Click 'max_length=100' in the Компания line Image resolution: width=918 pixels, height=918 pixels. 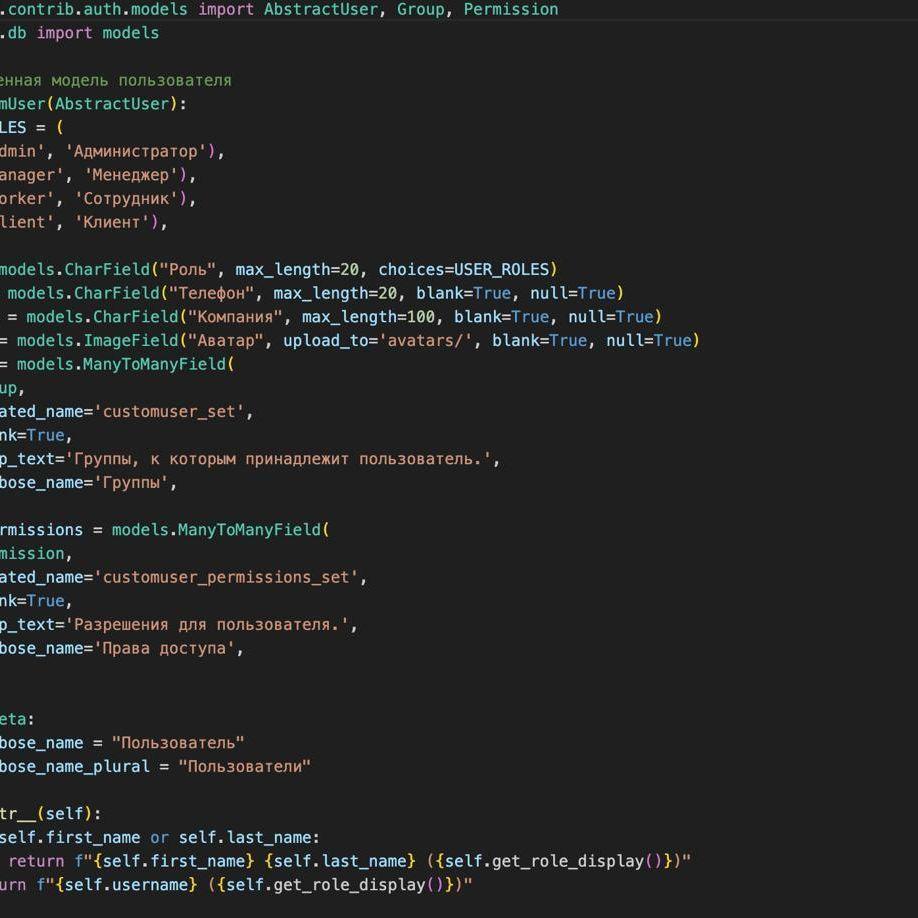point(368,317)
